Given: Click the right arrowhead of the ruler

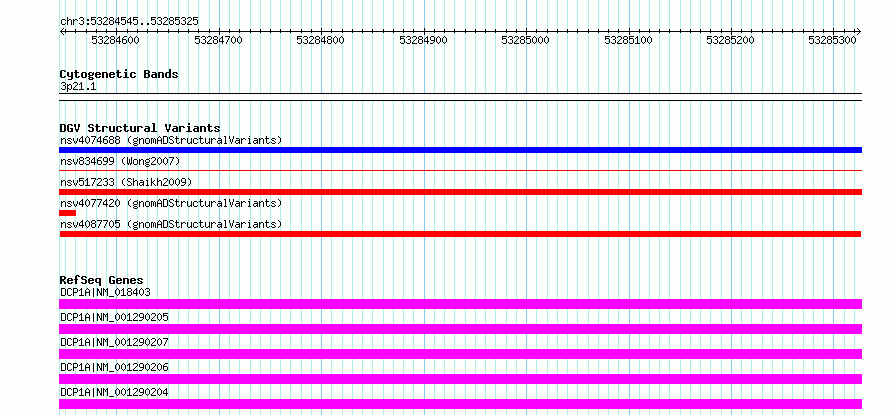Looking at the screenshot, I should click(x=858, y=31).
